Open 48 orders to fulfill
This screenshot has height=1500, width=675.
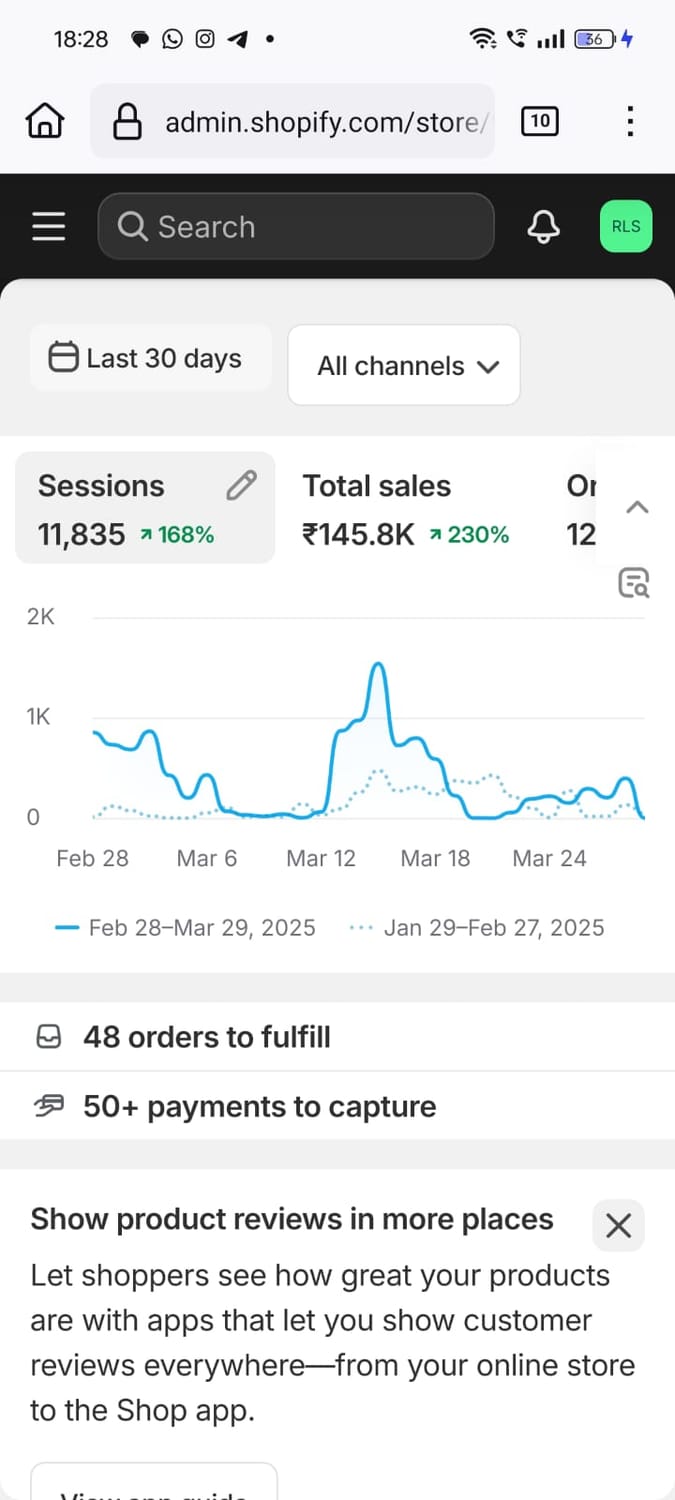pyautogui.click(x=206, y=1037)
